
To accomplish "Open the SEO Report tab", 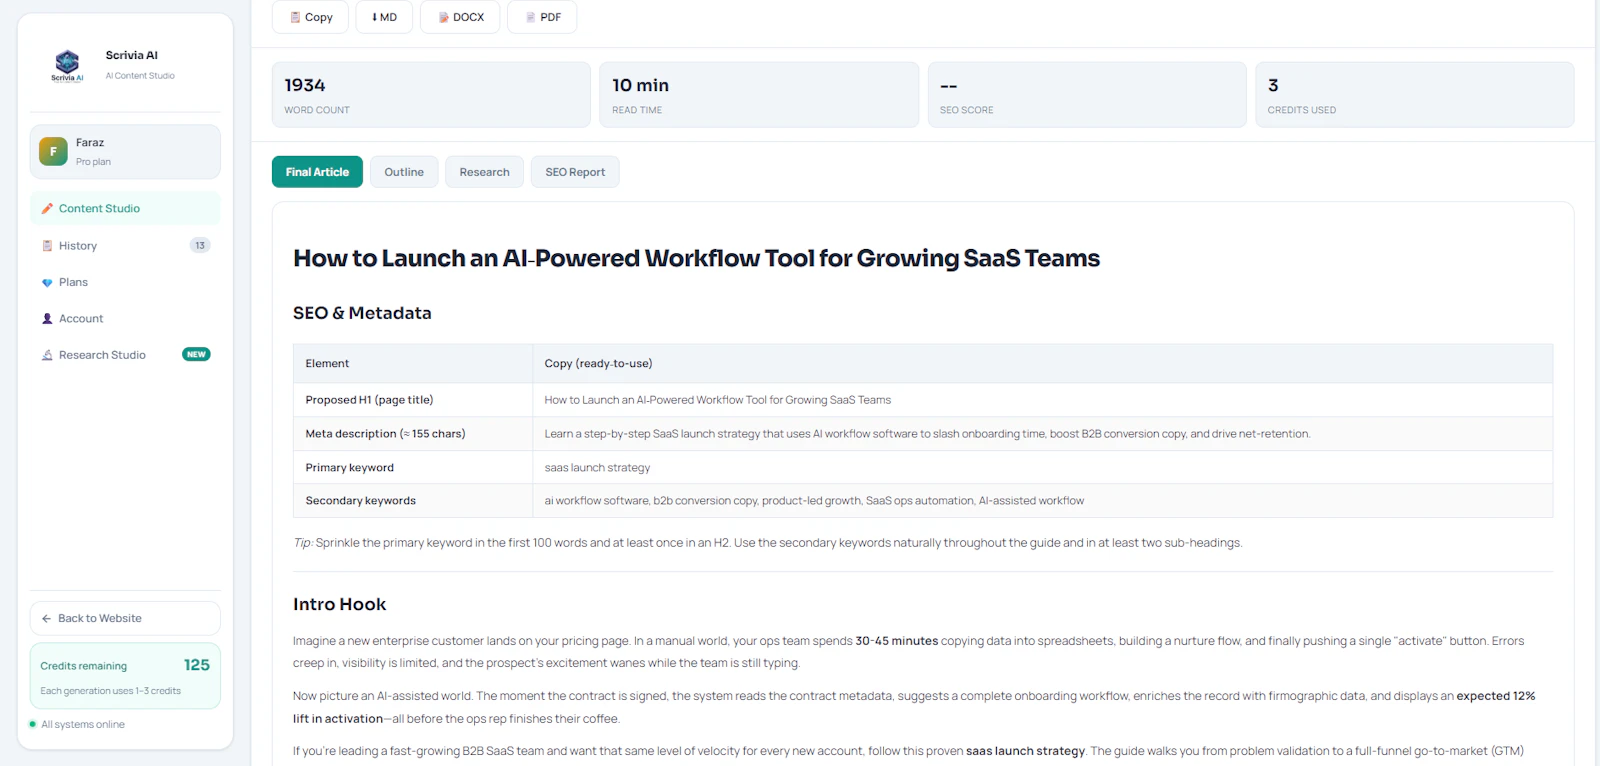I will (575, 172).
